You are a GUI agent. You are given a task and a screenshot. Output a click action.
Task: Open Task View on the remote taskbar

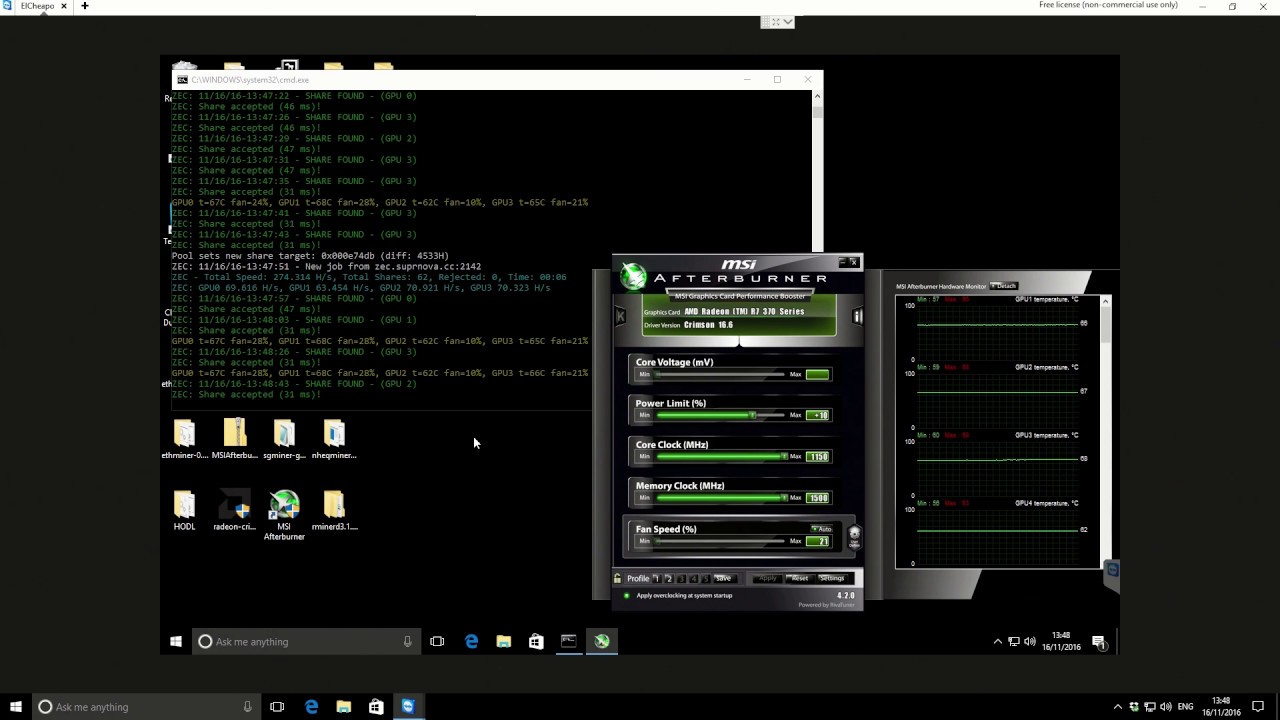point(437,641)
